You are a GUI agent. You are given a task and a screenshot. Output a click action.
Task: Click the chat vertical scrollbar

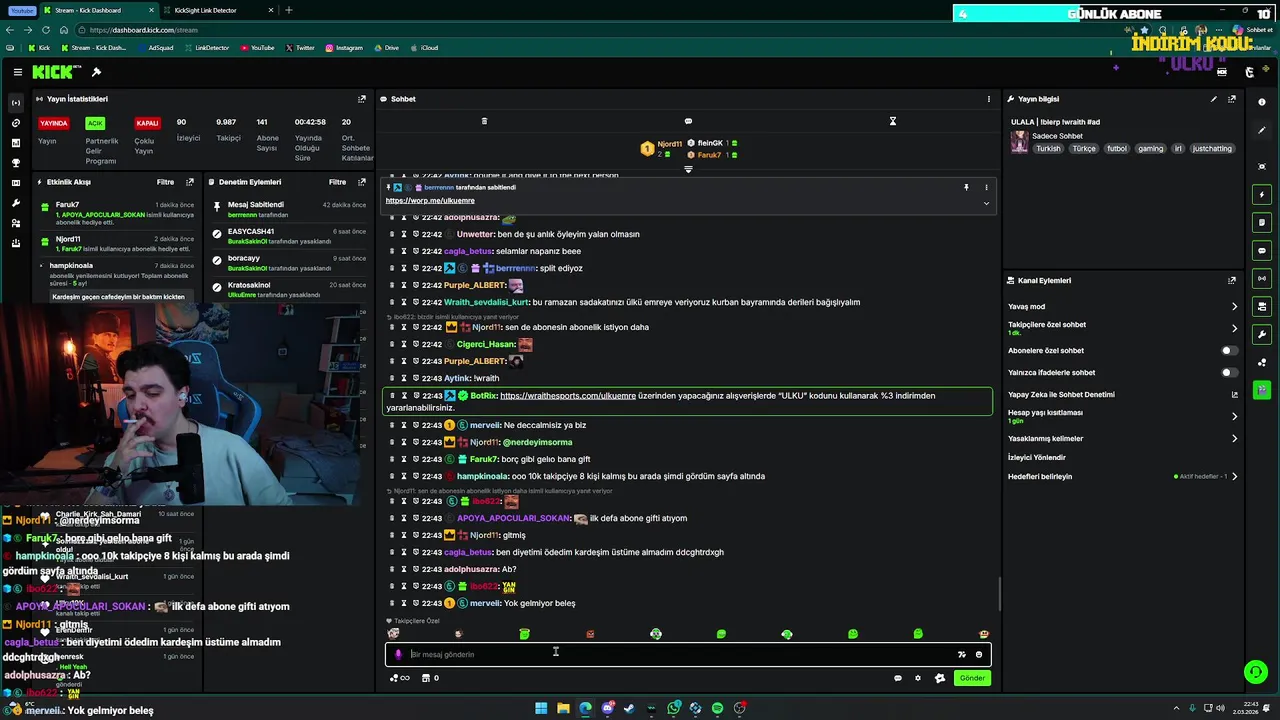(999, 596)
